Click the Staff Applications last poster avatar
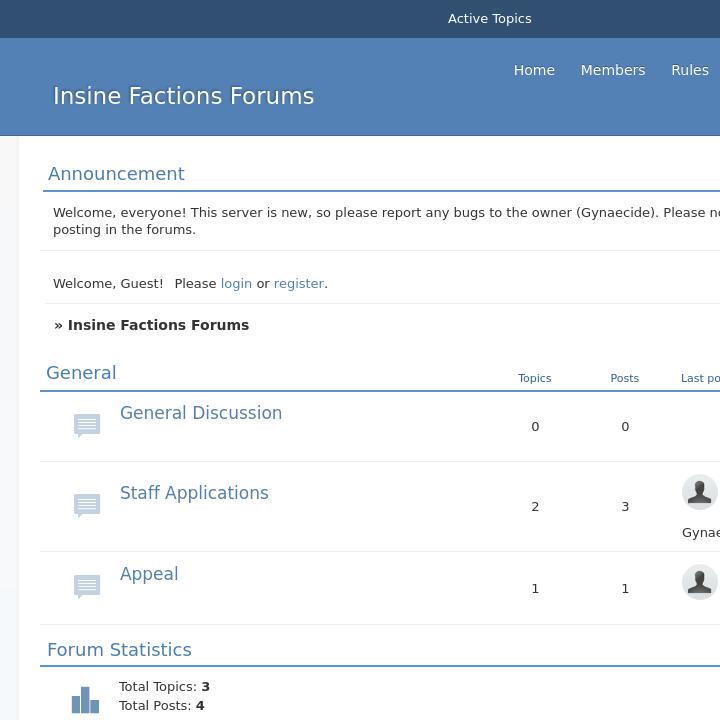The width and height of the screenshot is (720, 720). 699,492
